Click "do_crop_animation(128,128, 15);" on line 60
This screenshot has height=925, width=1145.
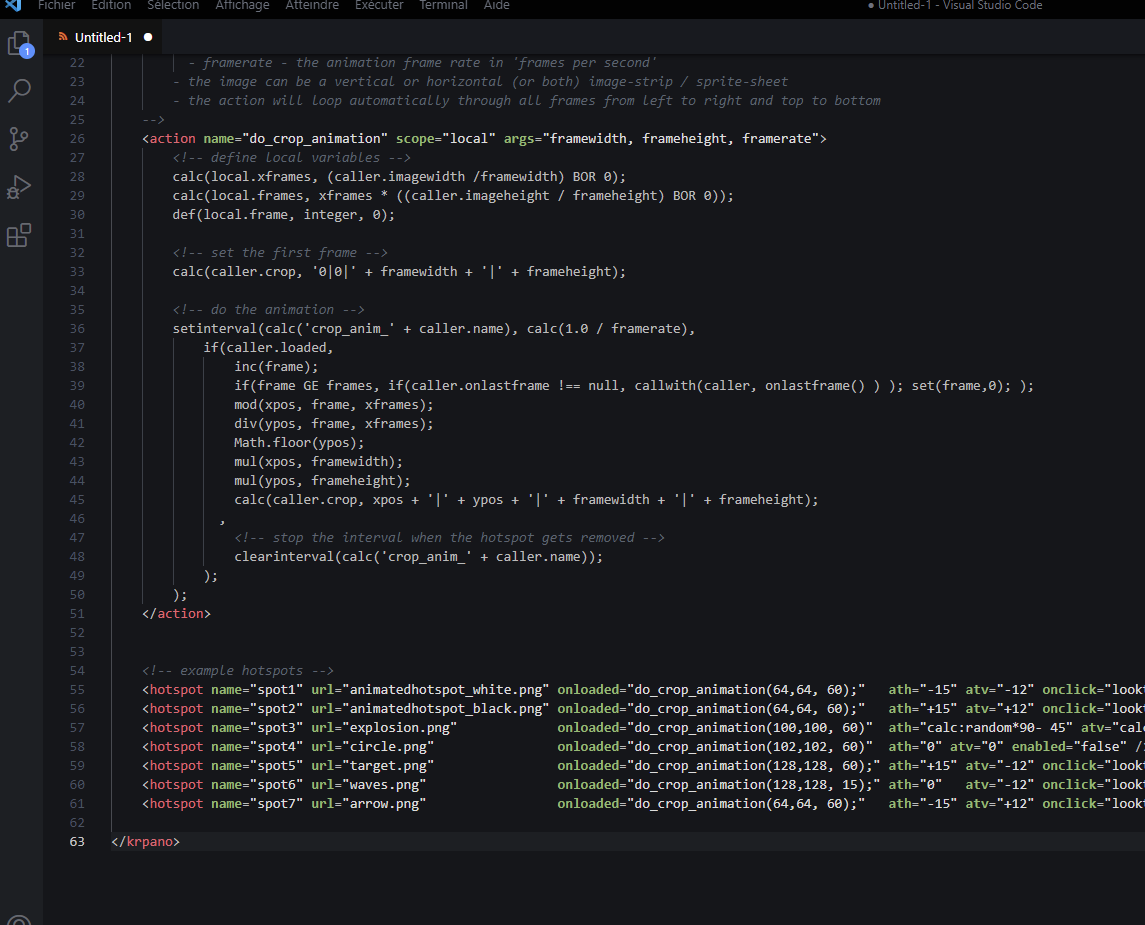(754, 784)
